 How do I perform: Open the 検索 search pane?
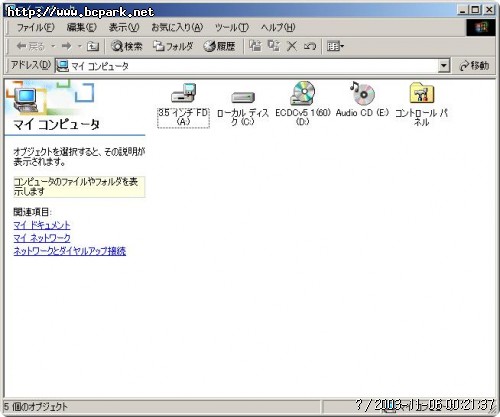127,46
